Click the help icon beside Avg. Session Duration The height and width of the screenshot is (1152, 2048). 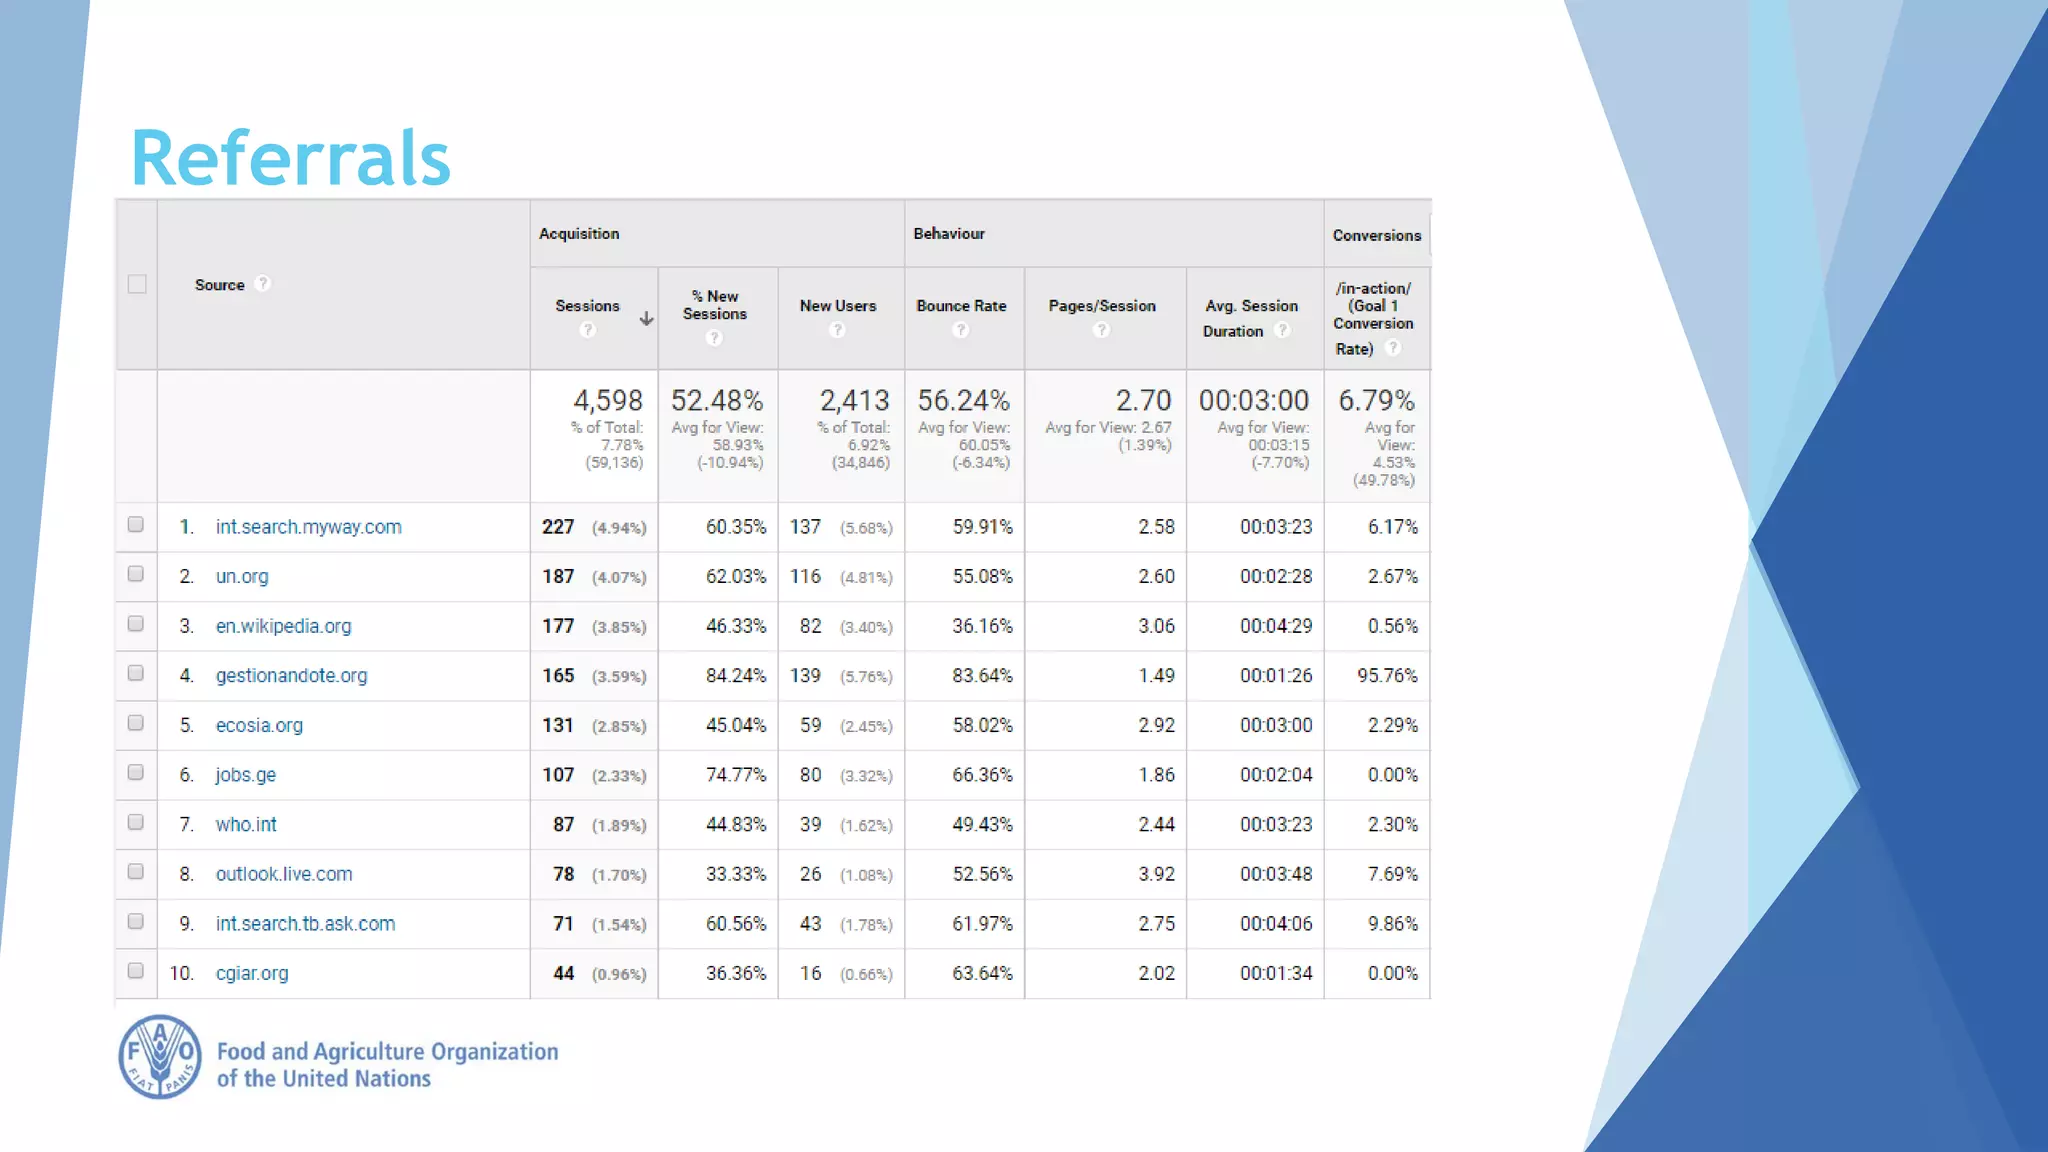(x=1282, y=331)
